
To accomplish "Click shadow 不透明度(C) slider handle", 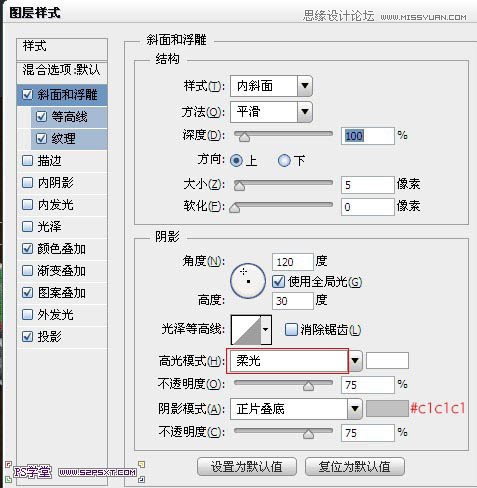I will (308, 434).
